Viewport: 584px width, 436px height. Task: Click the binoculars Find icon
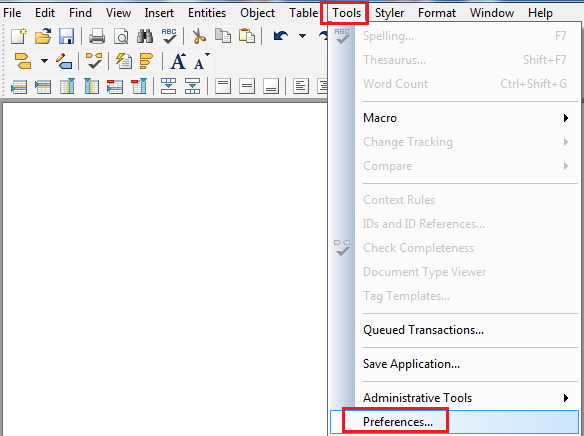tap(145, 36)
